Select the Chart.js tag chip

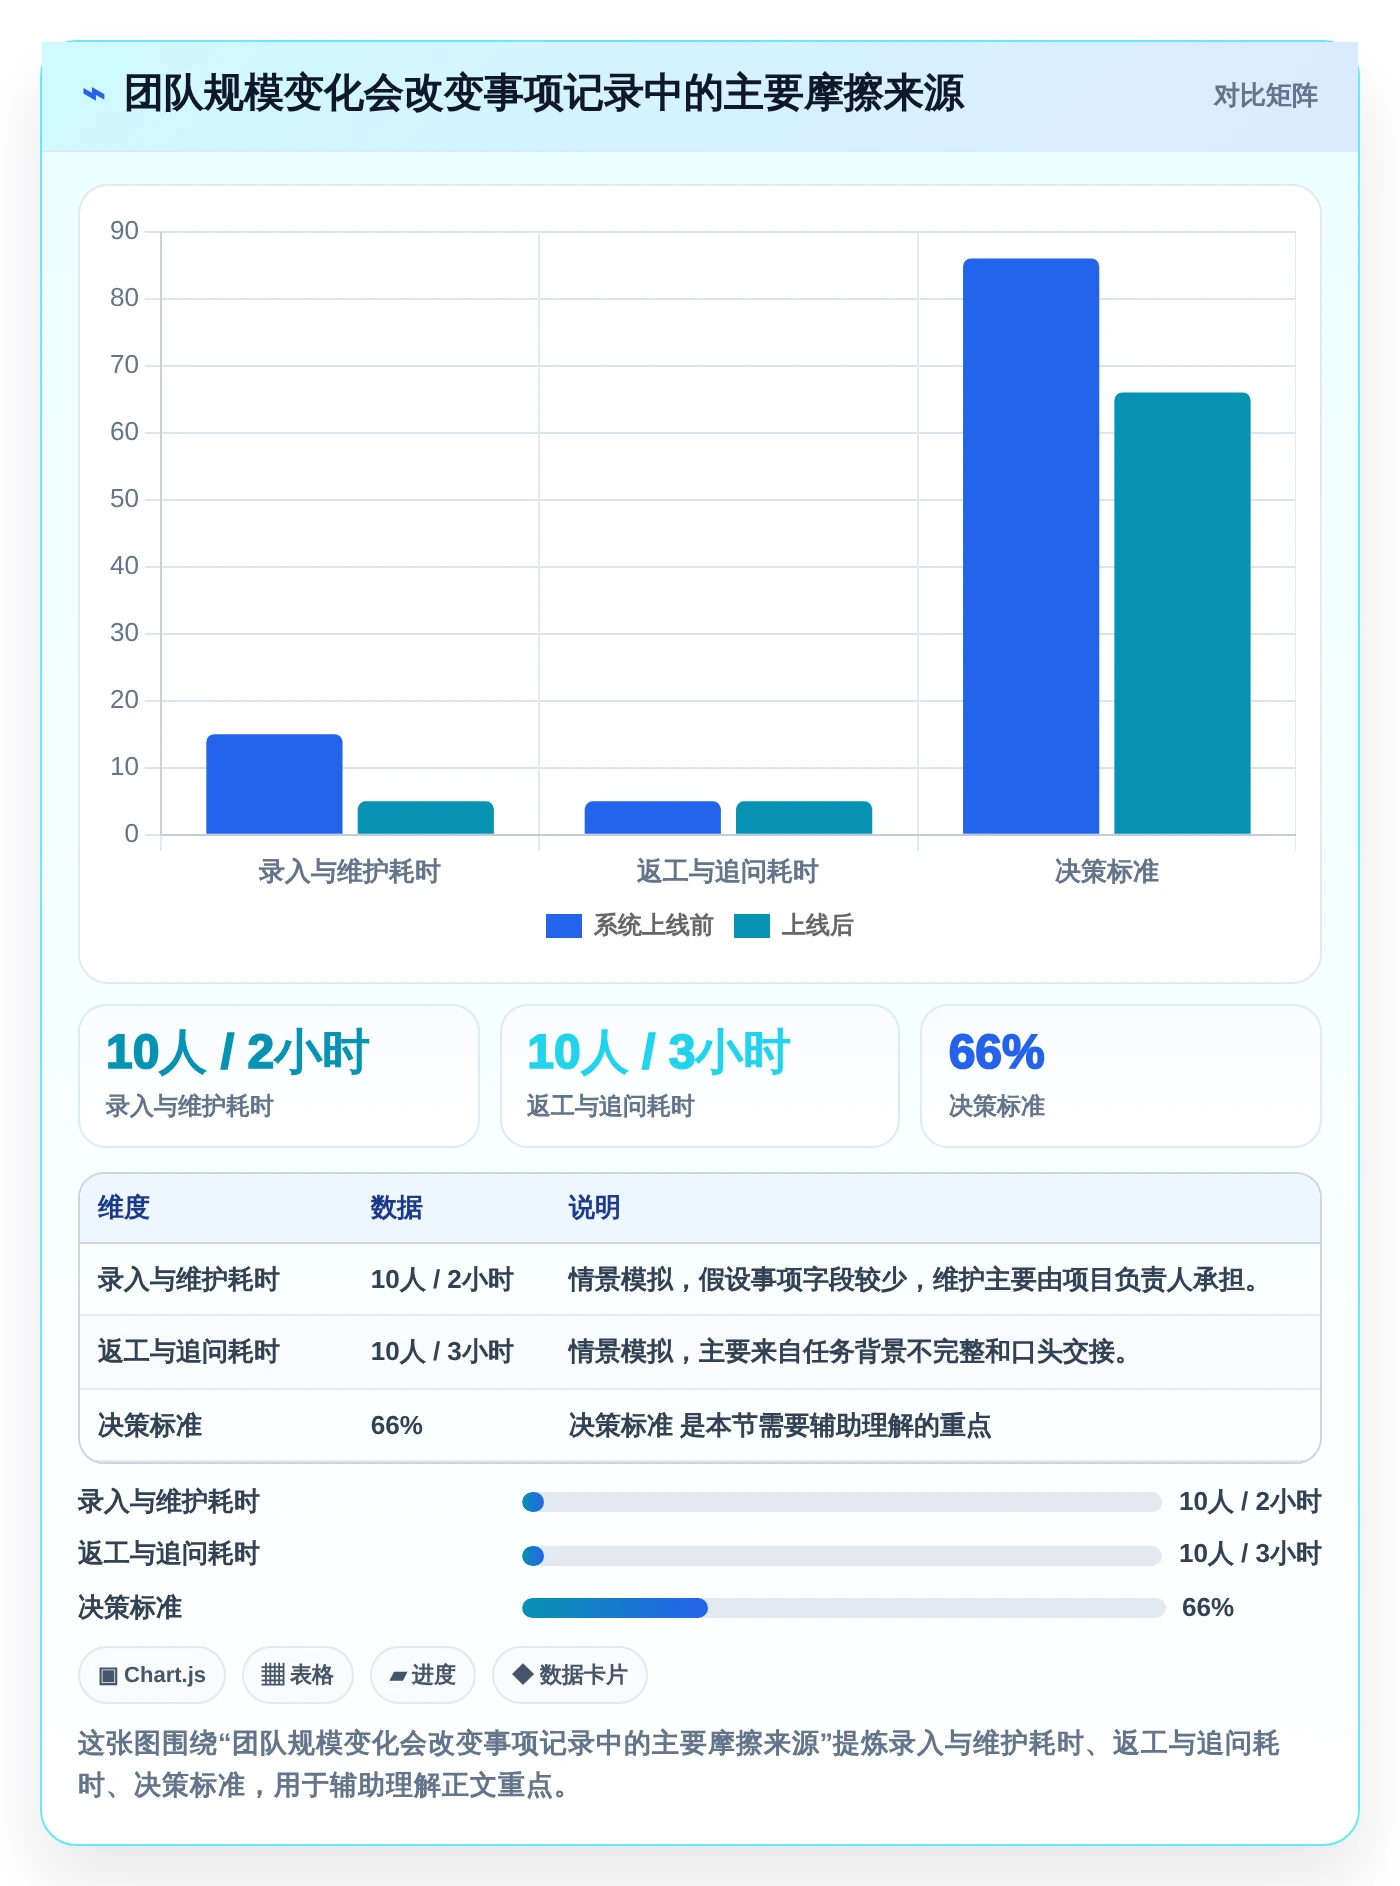(x=152, y=1675)
